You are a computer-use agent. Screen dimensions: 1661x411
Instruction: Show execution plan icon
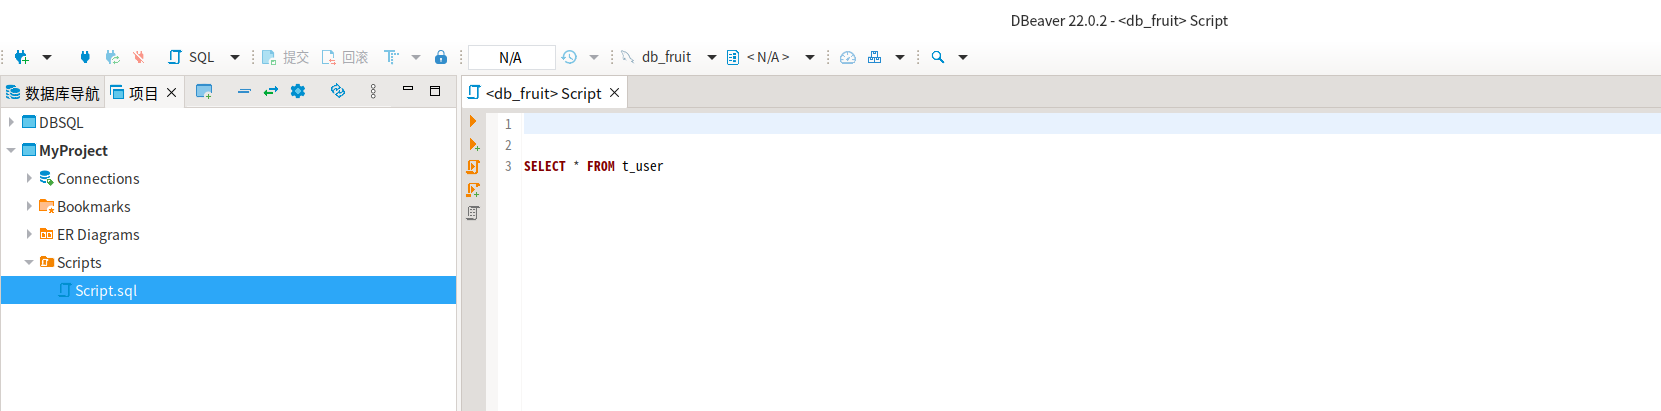[x=473, y=213]
